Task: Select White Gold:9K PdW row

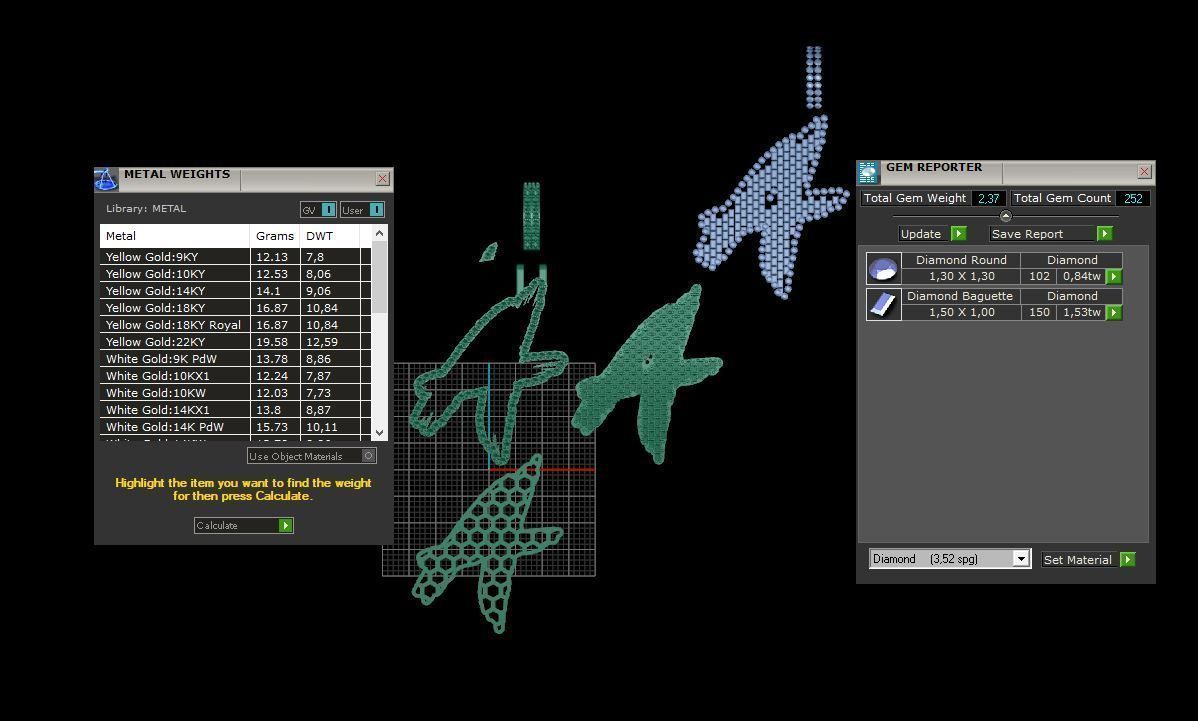Action: [235, 359]
